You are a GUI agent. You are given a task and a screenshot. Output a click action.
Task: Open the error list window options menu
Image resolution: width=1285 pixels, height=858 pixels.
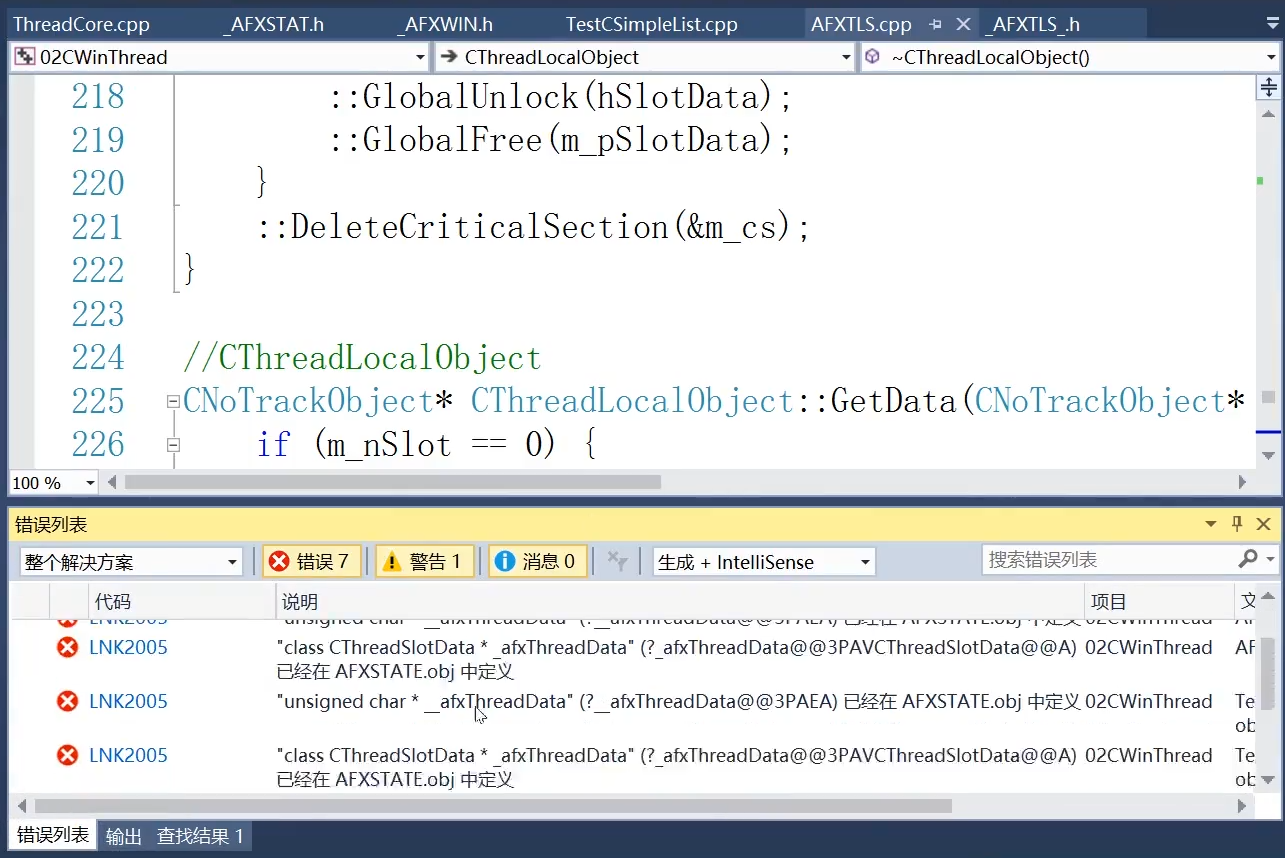[x=1211, y=524]
